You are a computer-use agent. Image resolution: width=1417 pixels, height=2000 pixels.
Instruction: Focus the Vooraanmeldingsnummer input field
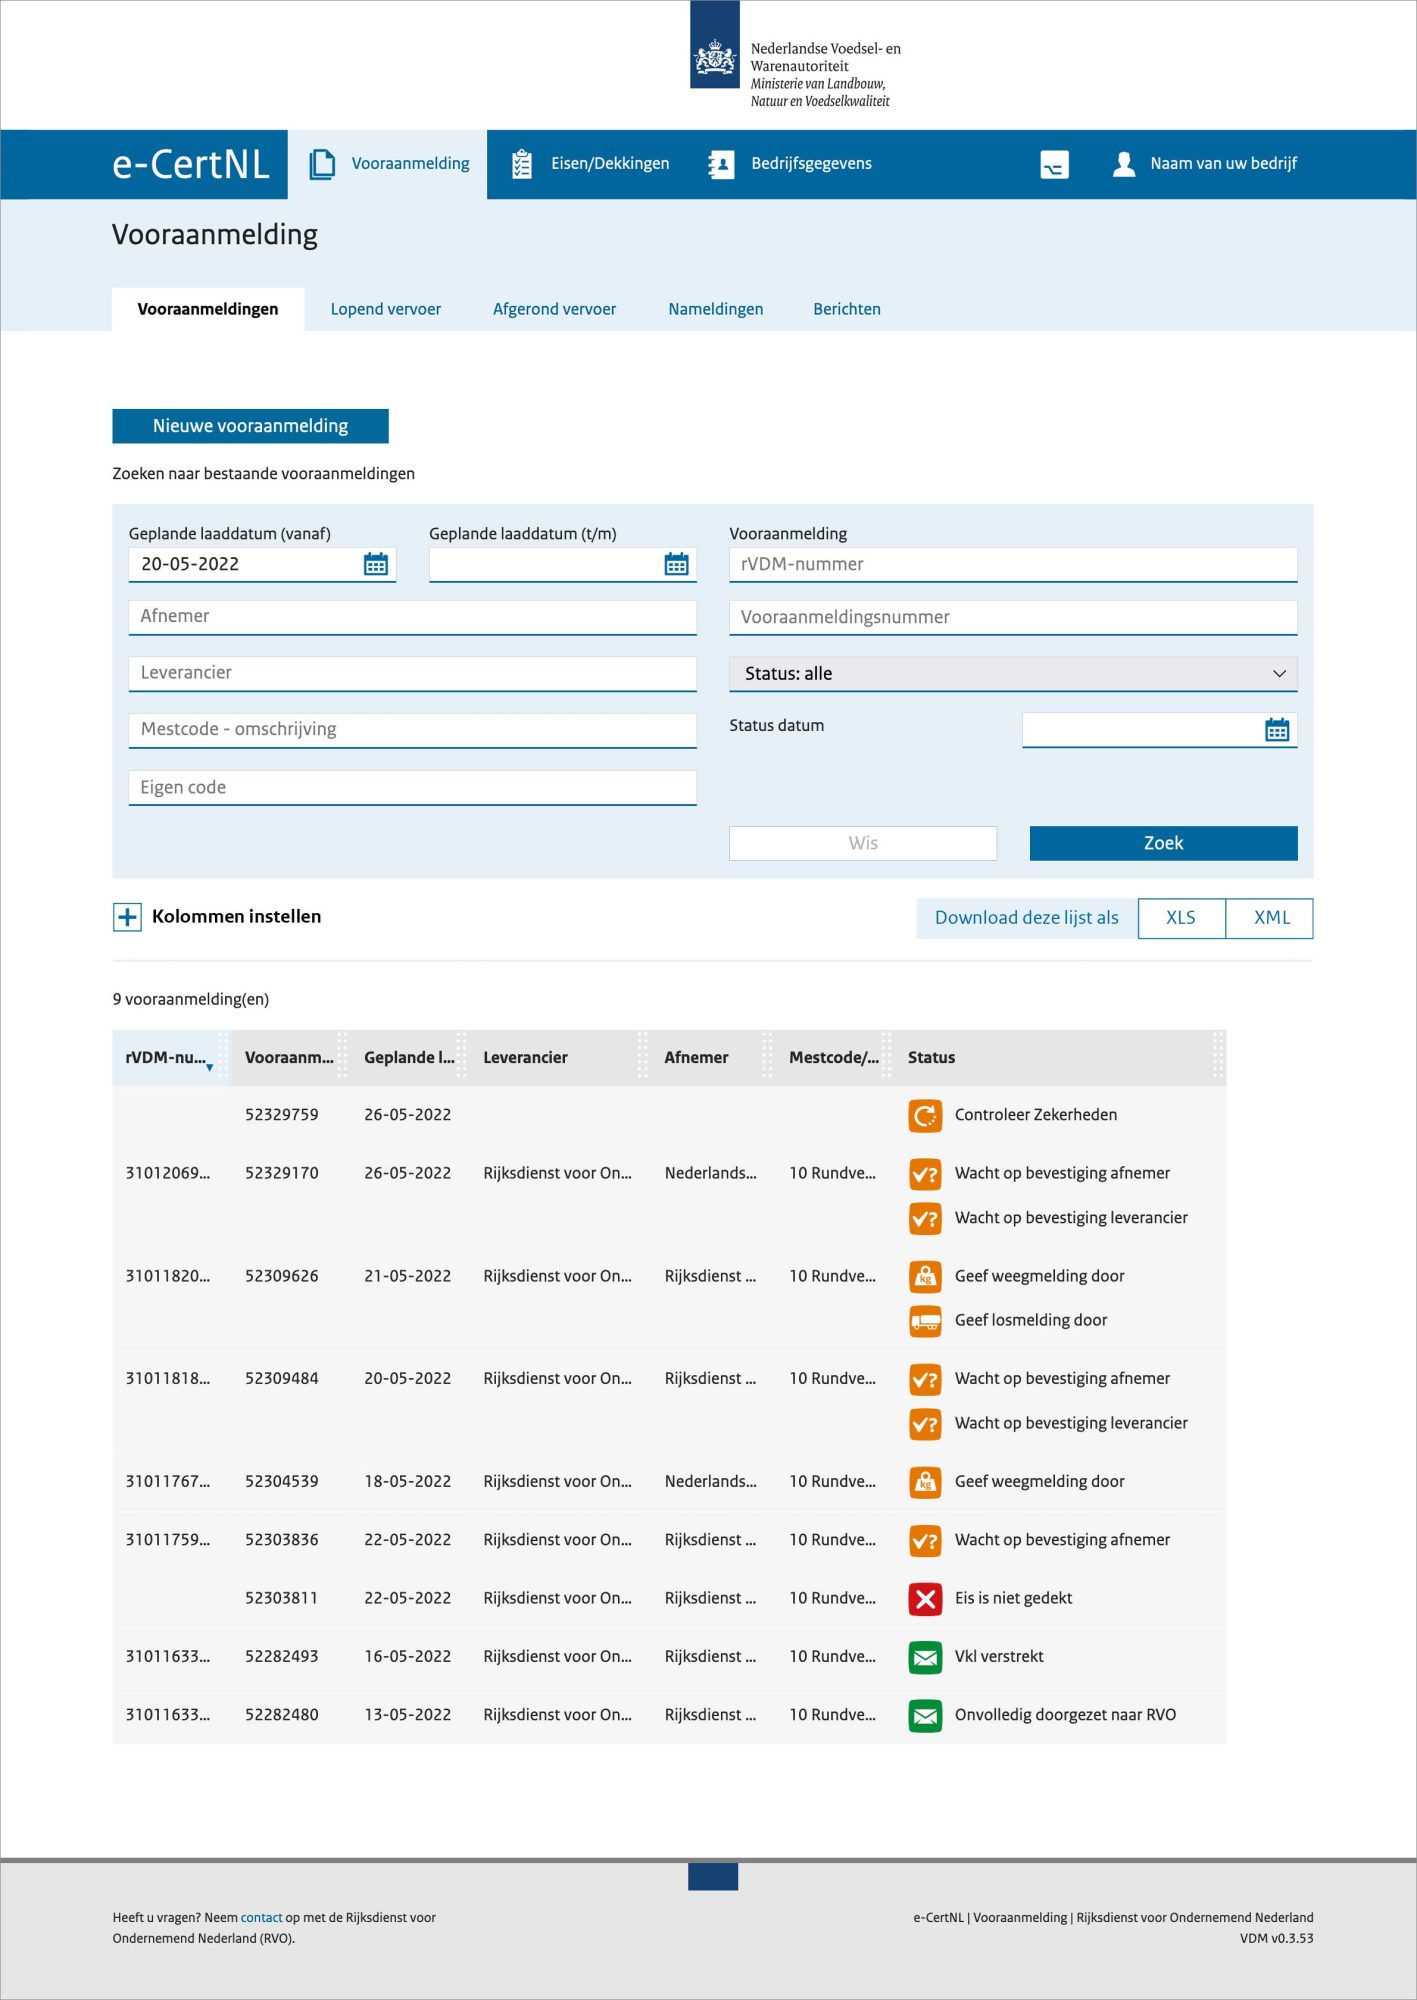[x=1013, y=617]
